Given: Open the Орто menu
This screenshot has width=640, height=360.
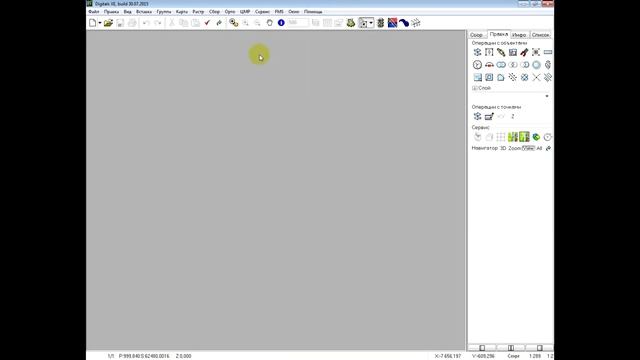Looking at the screenshot, I should [x=230, y=12].
